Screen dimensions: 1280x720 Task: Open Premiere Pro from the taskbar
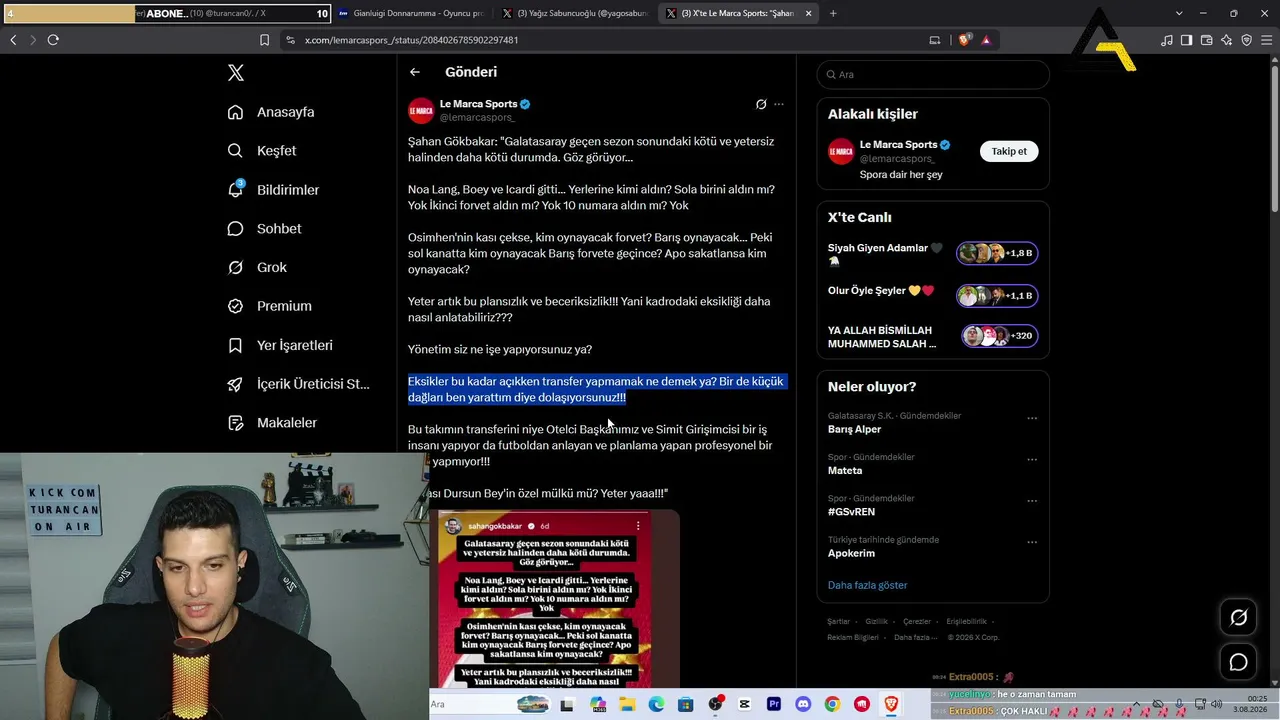tap(773, 704)
